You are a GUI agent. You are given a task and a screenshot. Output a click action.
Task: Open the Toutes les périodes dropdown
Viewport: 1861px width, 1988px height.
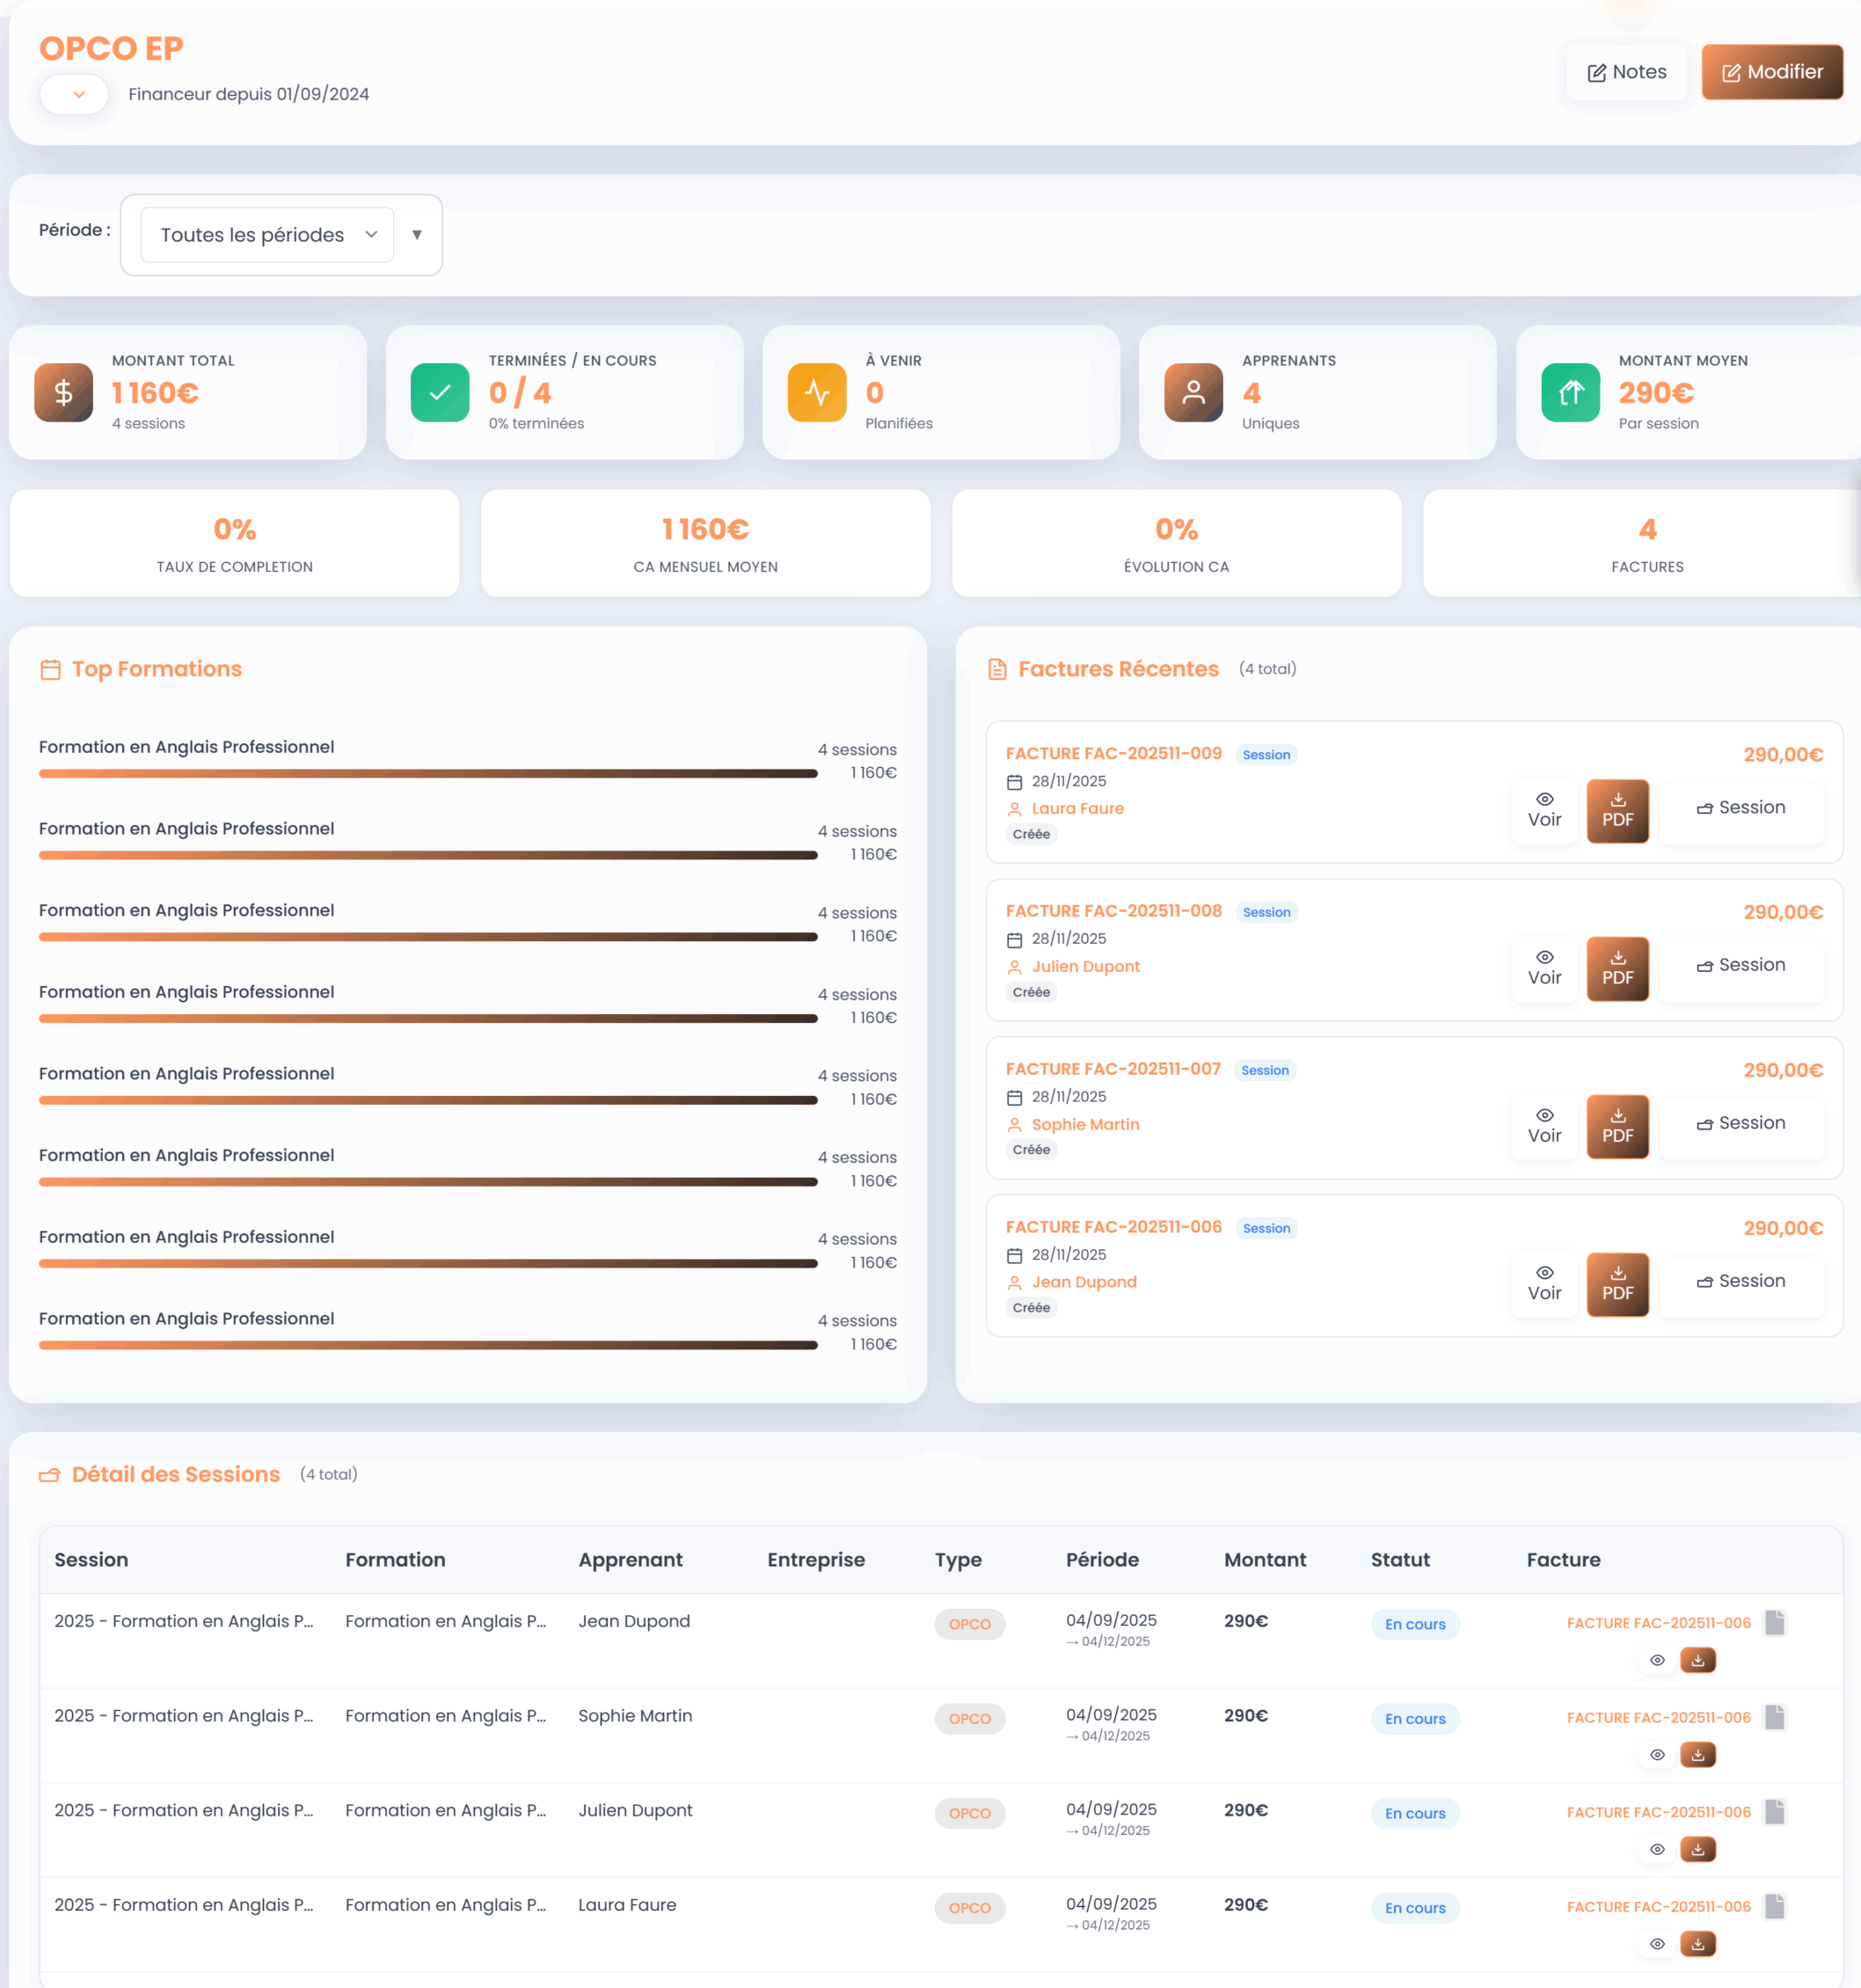[267, 235]
